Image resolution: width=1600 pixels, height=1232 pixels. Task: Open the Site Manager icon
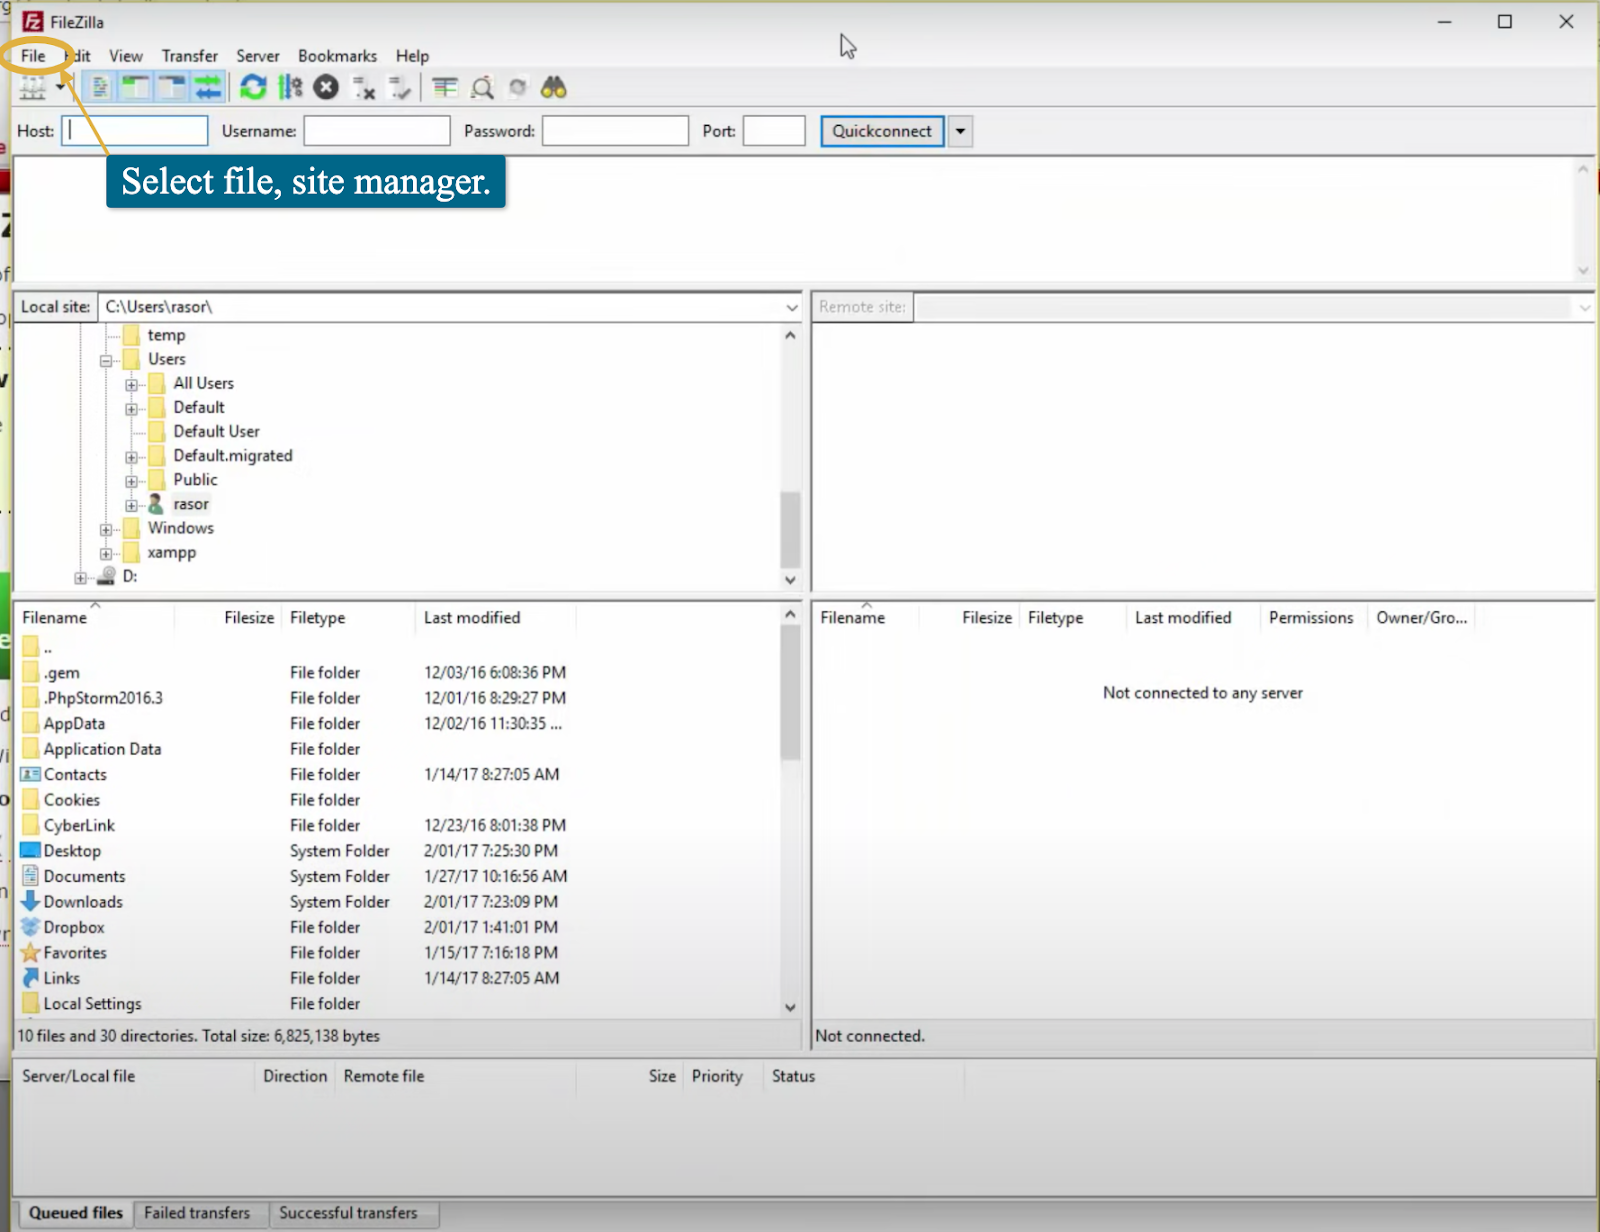click(33, 89)
